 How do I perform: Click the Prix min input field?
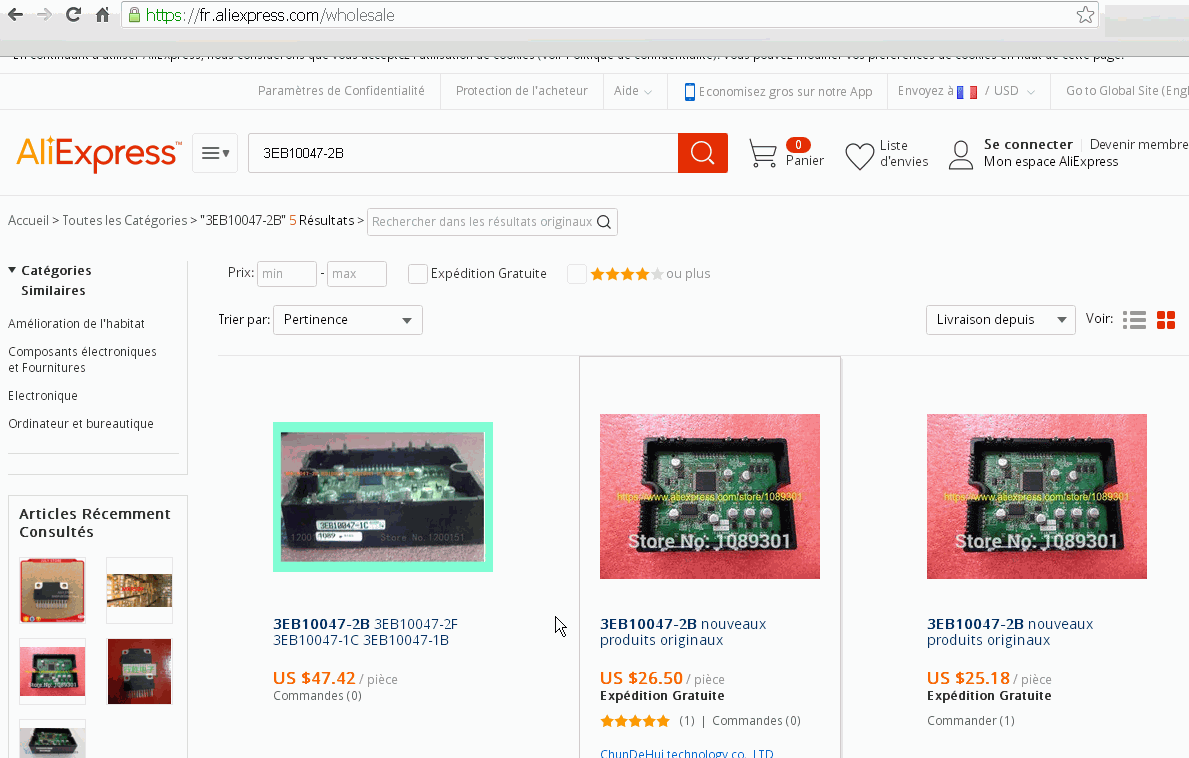[x=287, y=274]
